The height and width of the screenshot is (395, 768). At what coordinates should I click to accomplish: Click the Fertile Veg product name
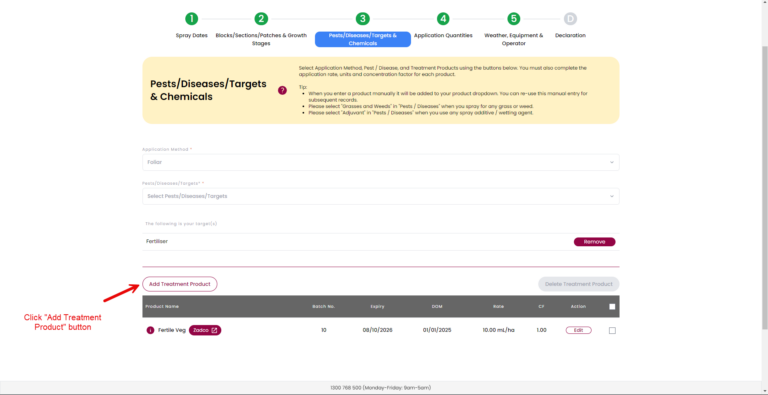[172, 330]
